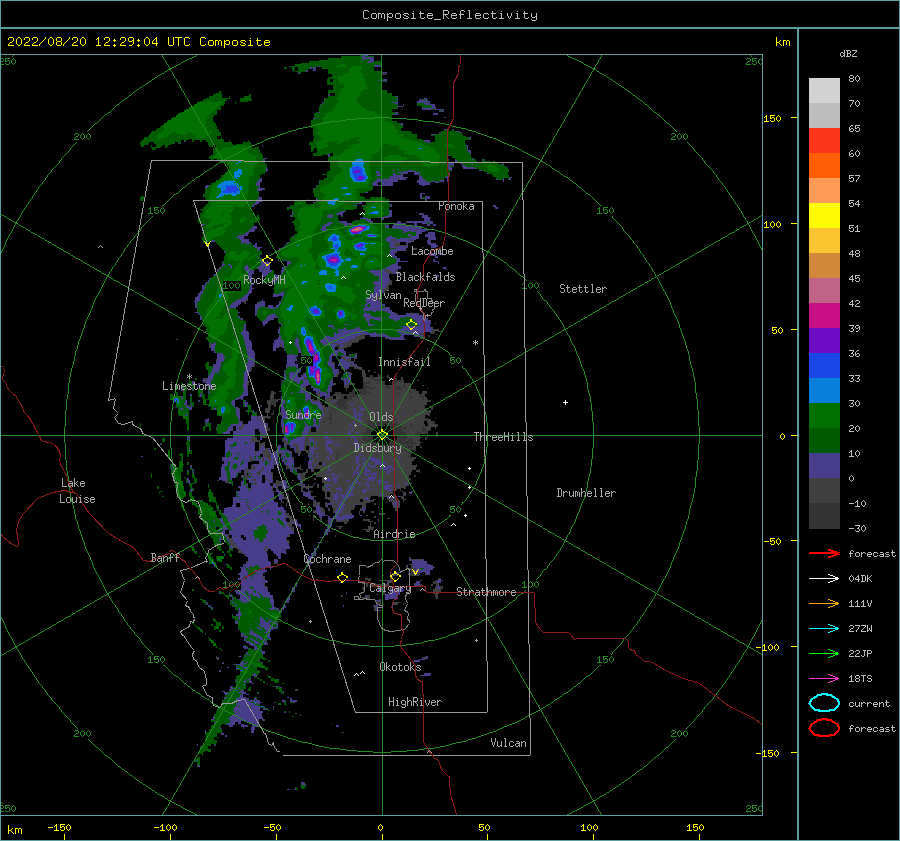Click the magenta 18TS arrow icon
Viewport: 900px width, 841px height.
[824, 679]
